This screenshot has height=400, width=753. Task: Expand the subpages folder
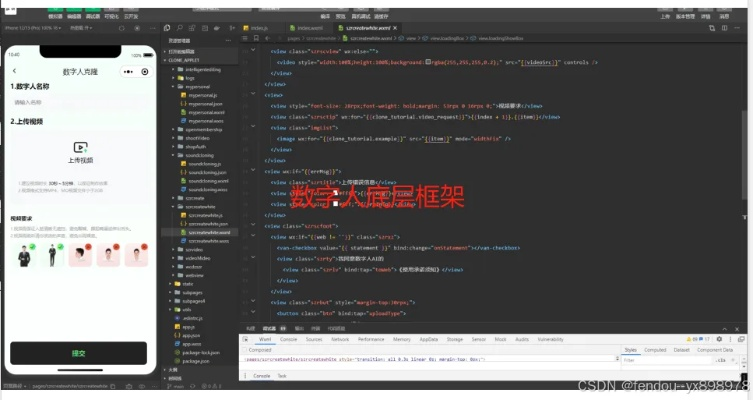pyautogui.click(x=170, y=293)
